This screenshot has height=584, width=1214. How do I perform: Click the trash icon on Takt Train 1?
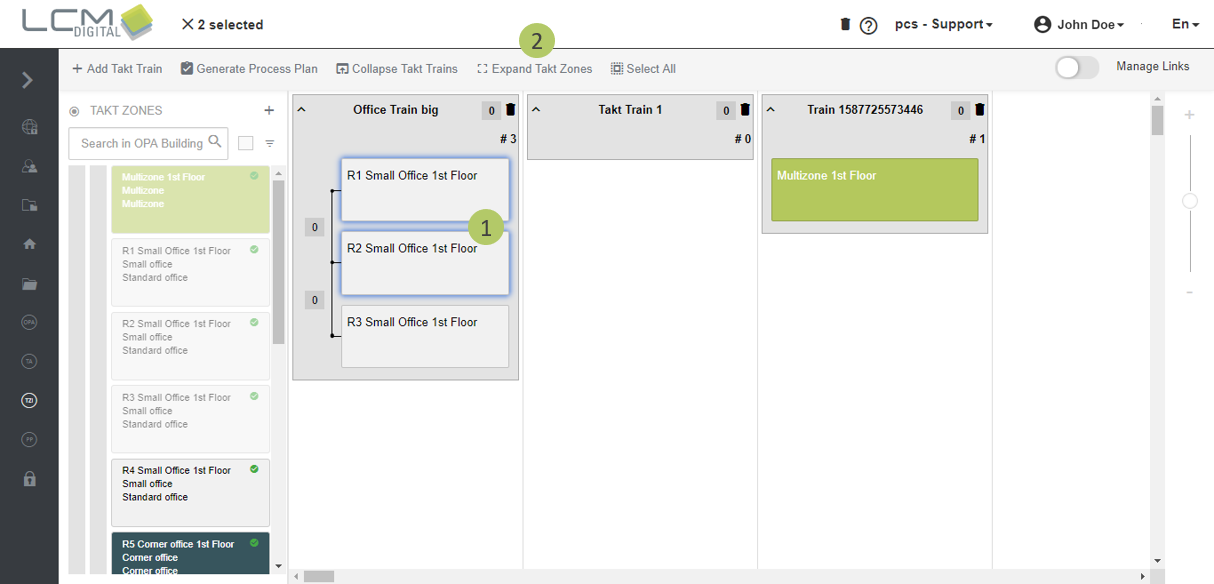[x=745, y=110]
